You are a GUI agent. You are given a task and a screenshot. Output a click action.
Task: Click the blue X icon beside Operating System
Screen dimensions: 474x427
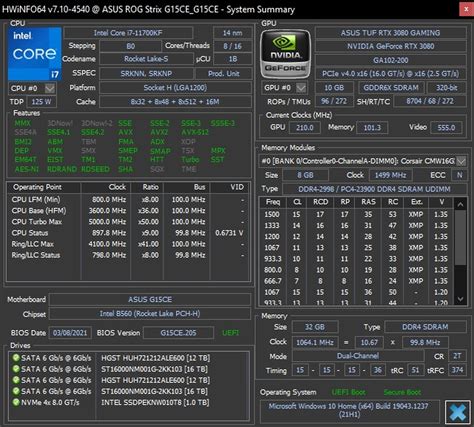point(457,412)
